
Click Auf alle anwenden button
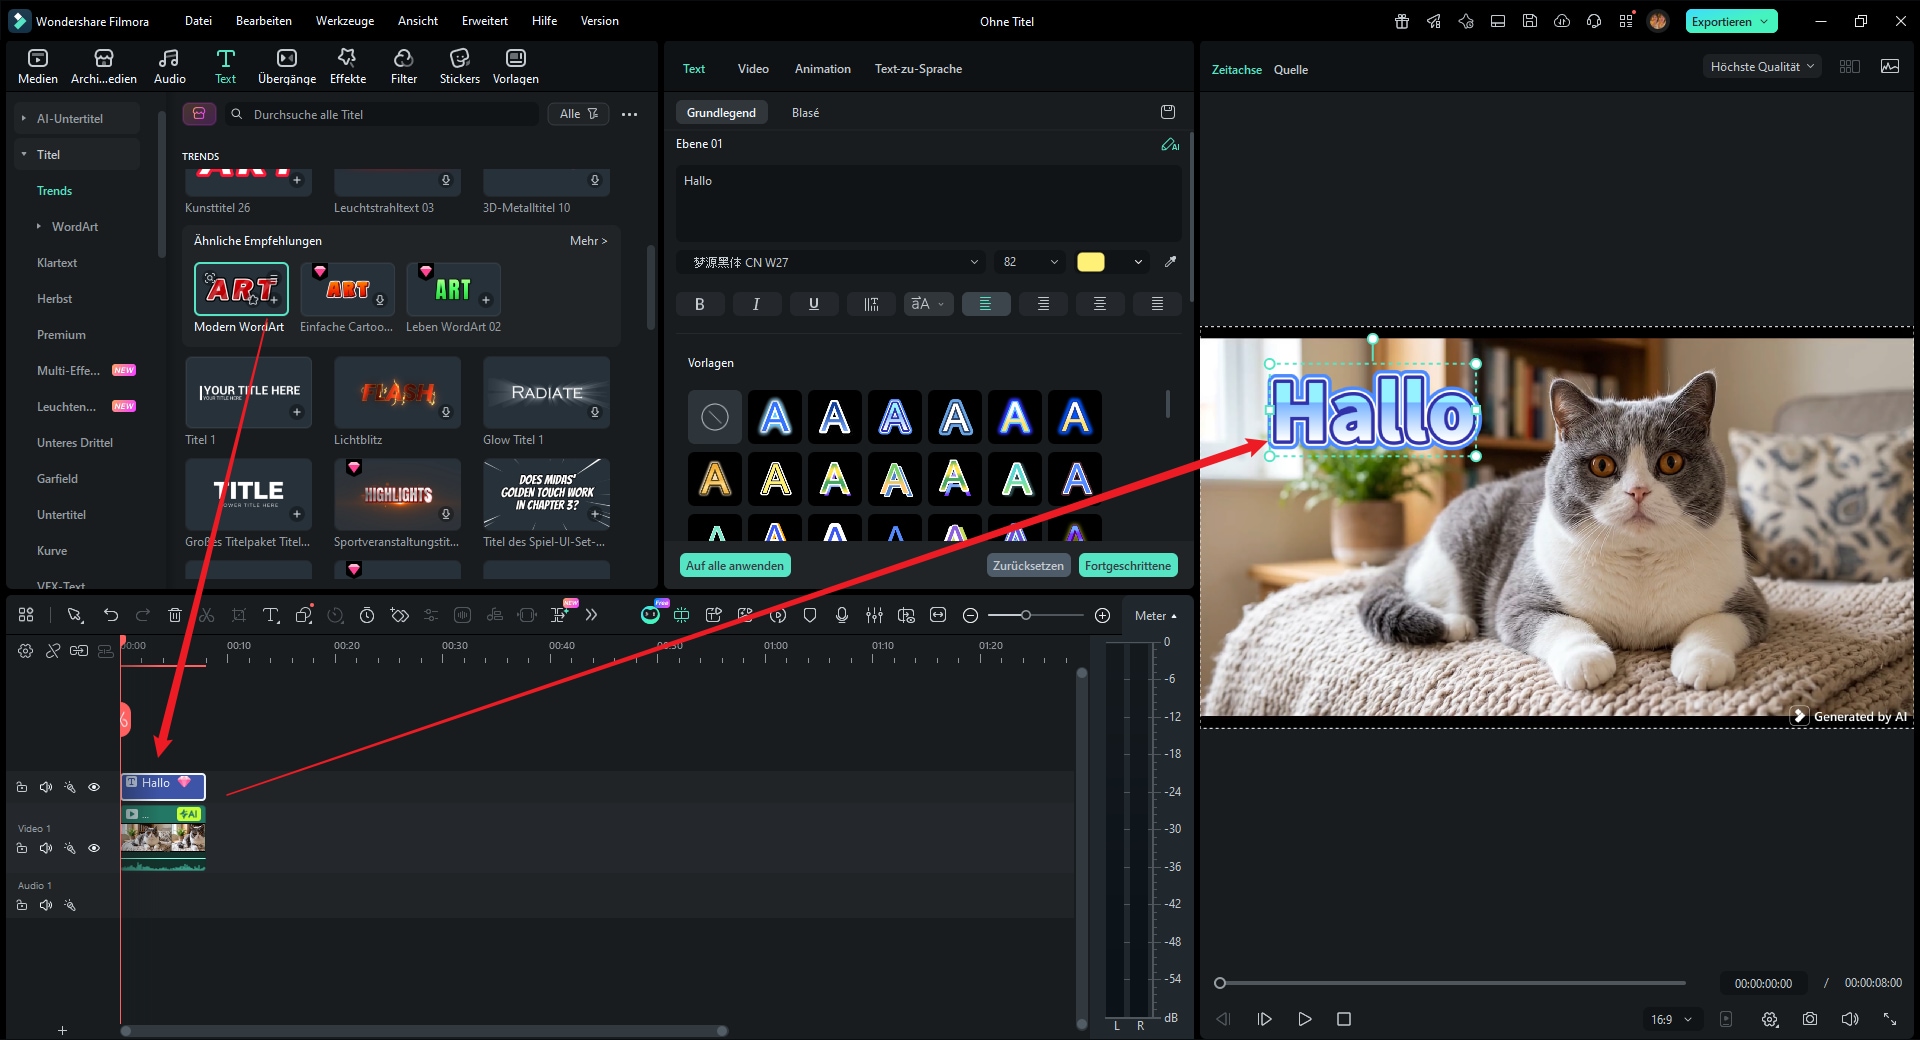point(735,566)
